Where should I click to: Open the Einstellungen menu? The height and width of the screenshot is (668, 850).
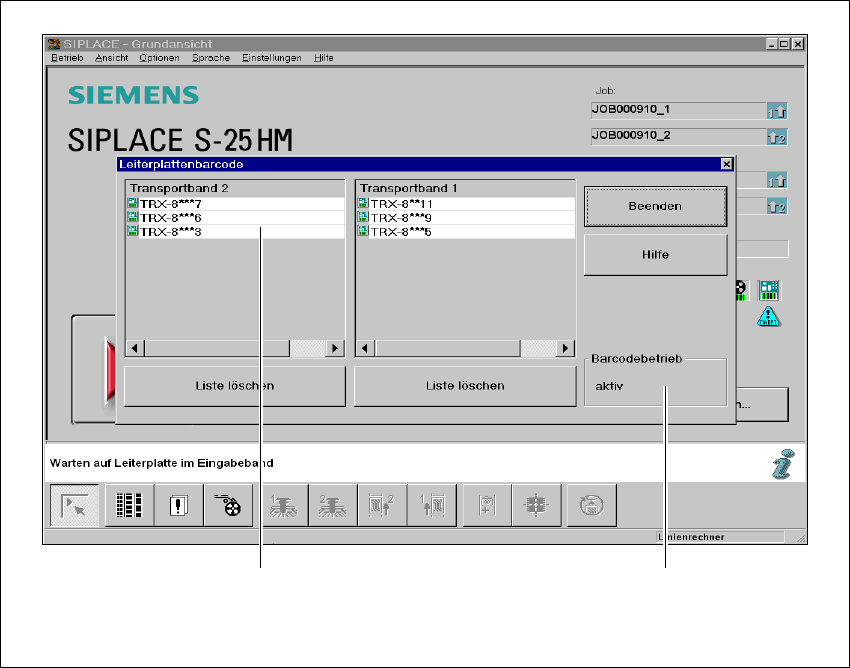(x=271, y=58)
